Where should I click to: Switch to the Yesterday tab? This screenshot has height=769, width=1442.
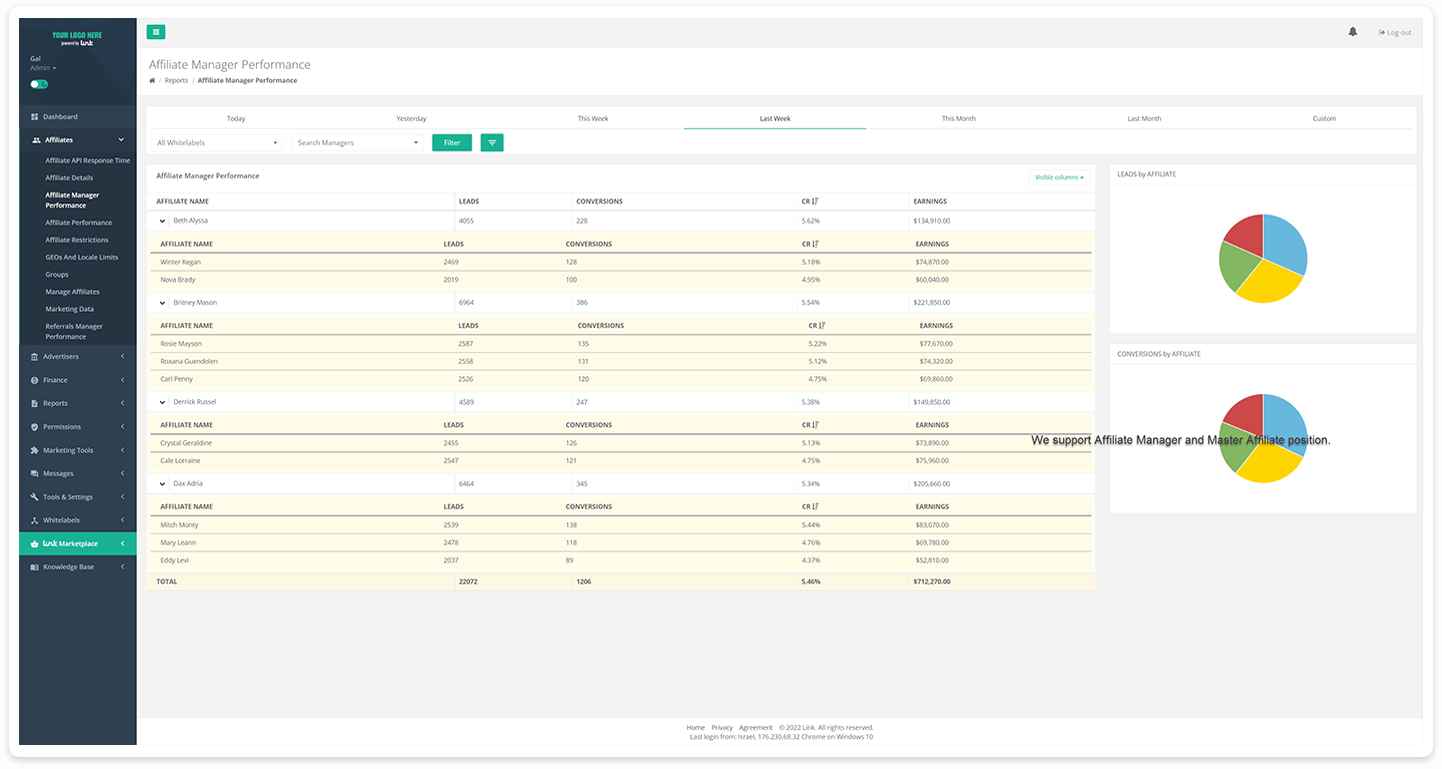point(411,118)
